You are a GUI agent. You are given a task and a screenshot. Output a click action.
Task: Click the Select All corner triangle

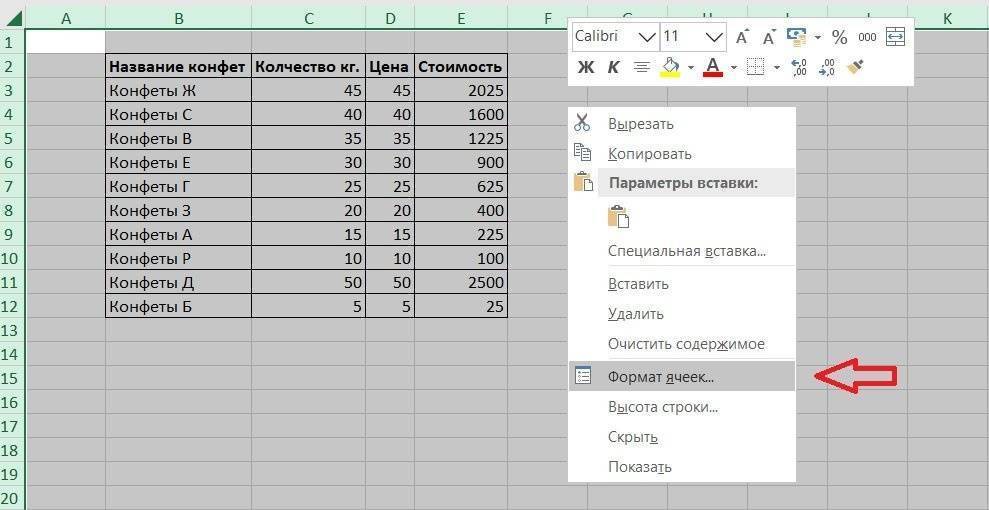13,19
